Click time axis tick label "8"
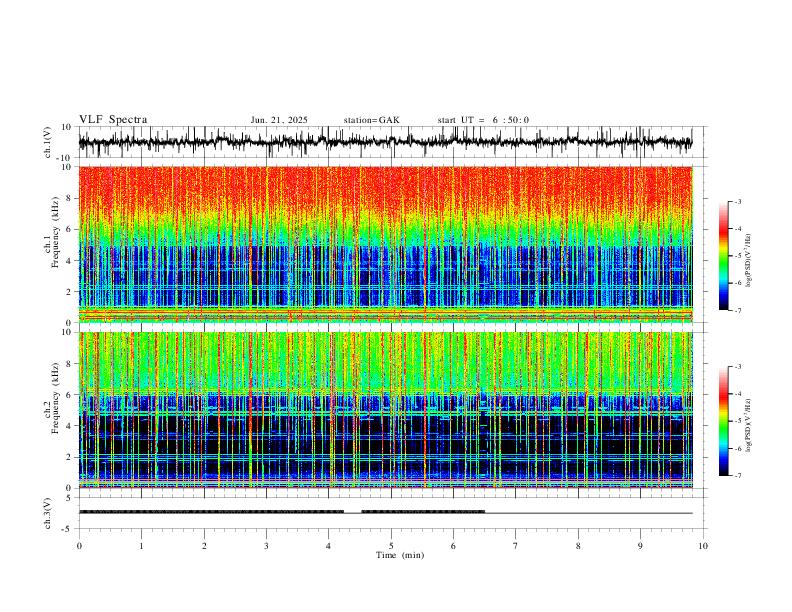The width and height of the screenshot is (792, 612). coord(578,546)
